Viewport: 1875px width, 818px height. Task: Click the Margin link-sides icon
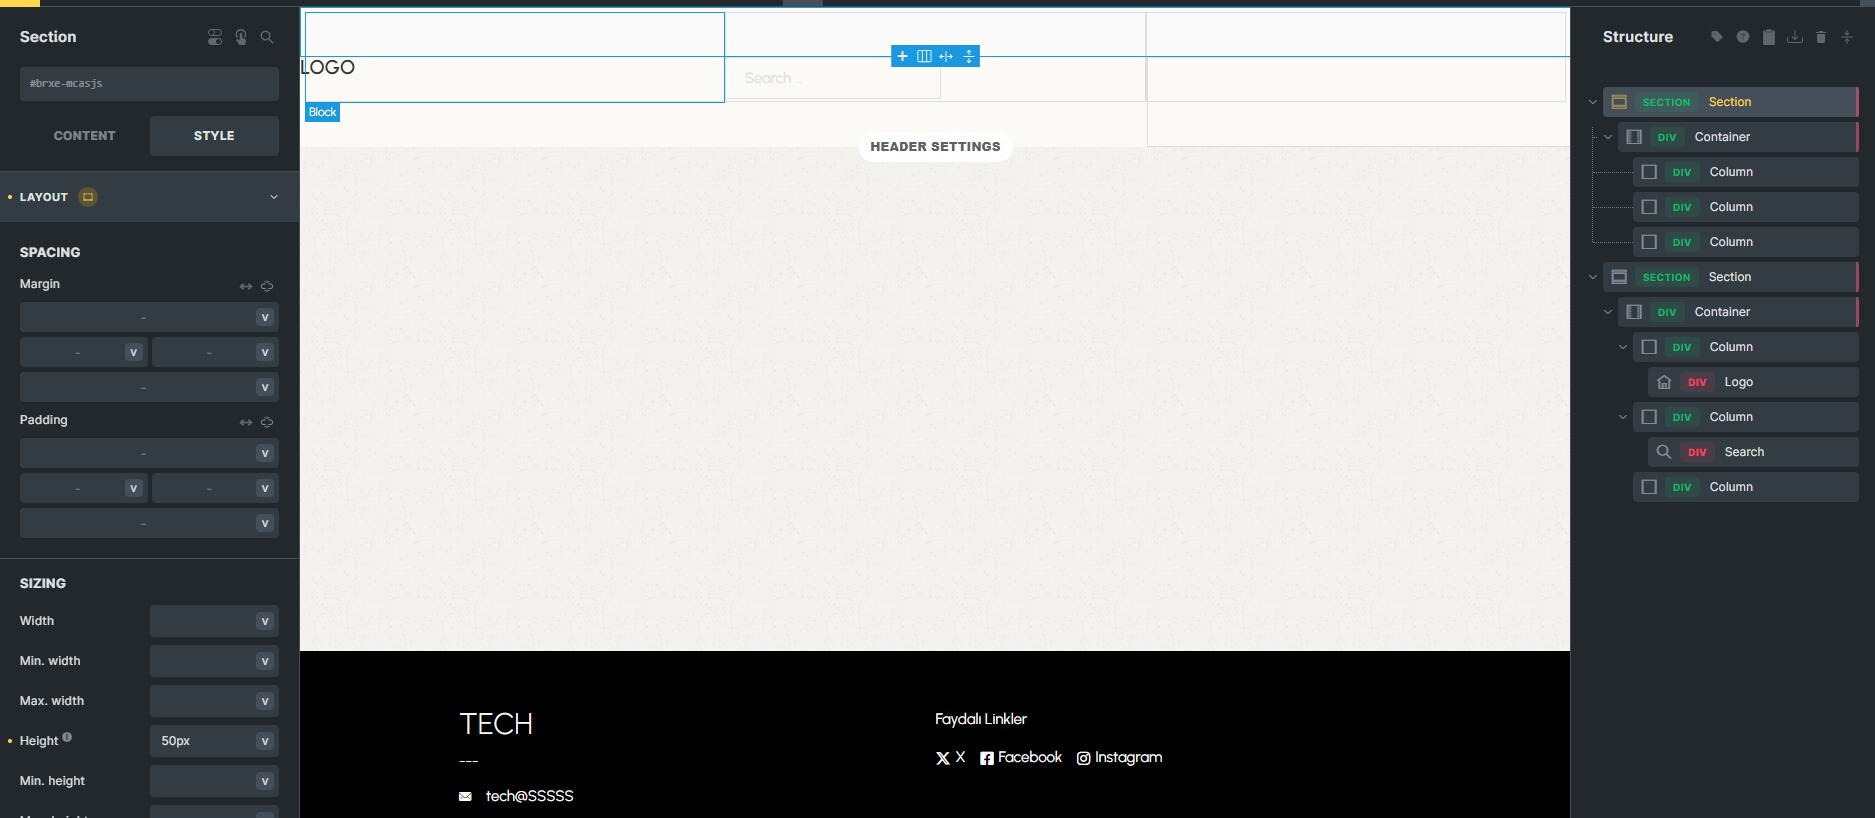pyautogui.click(x=267, y=286)
